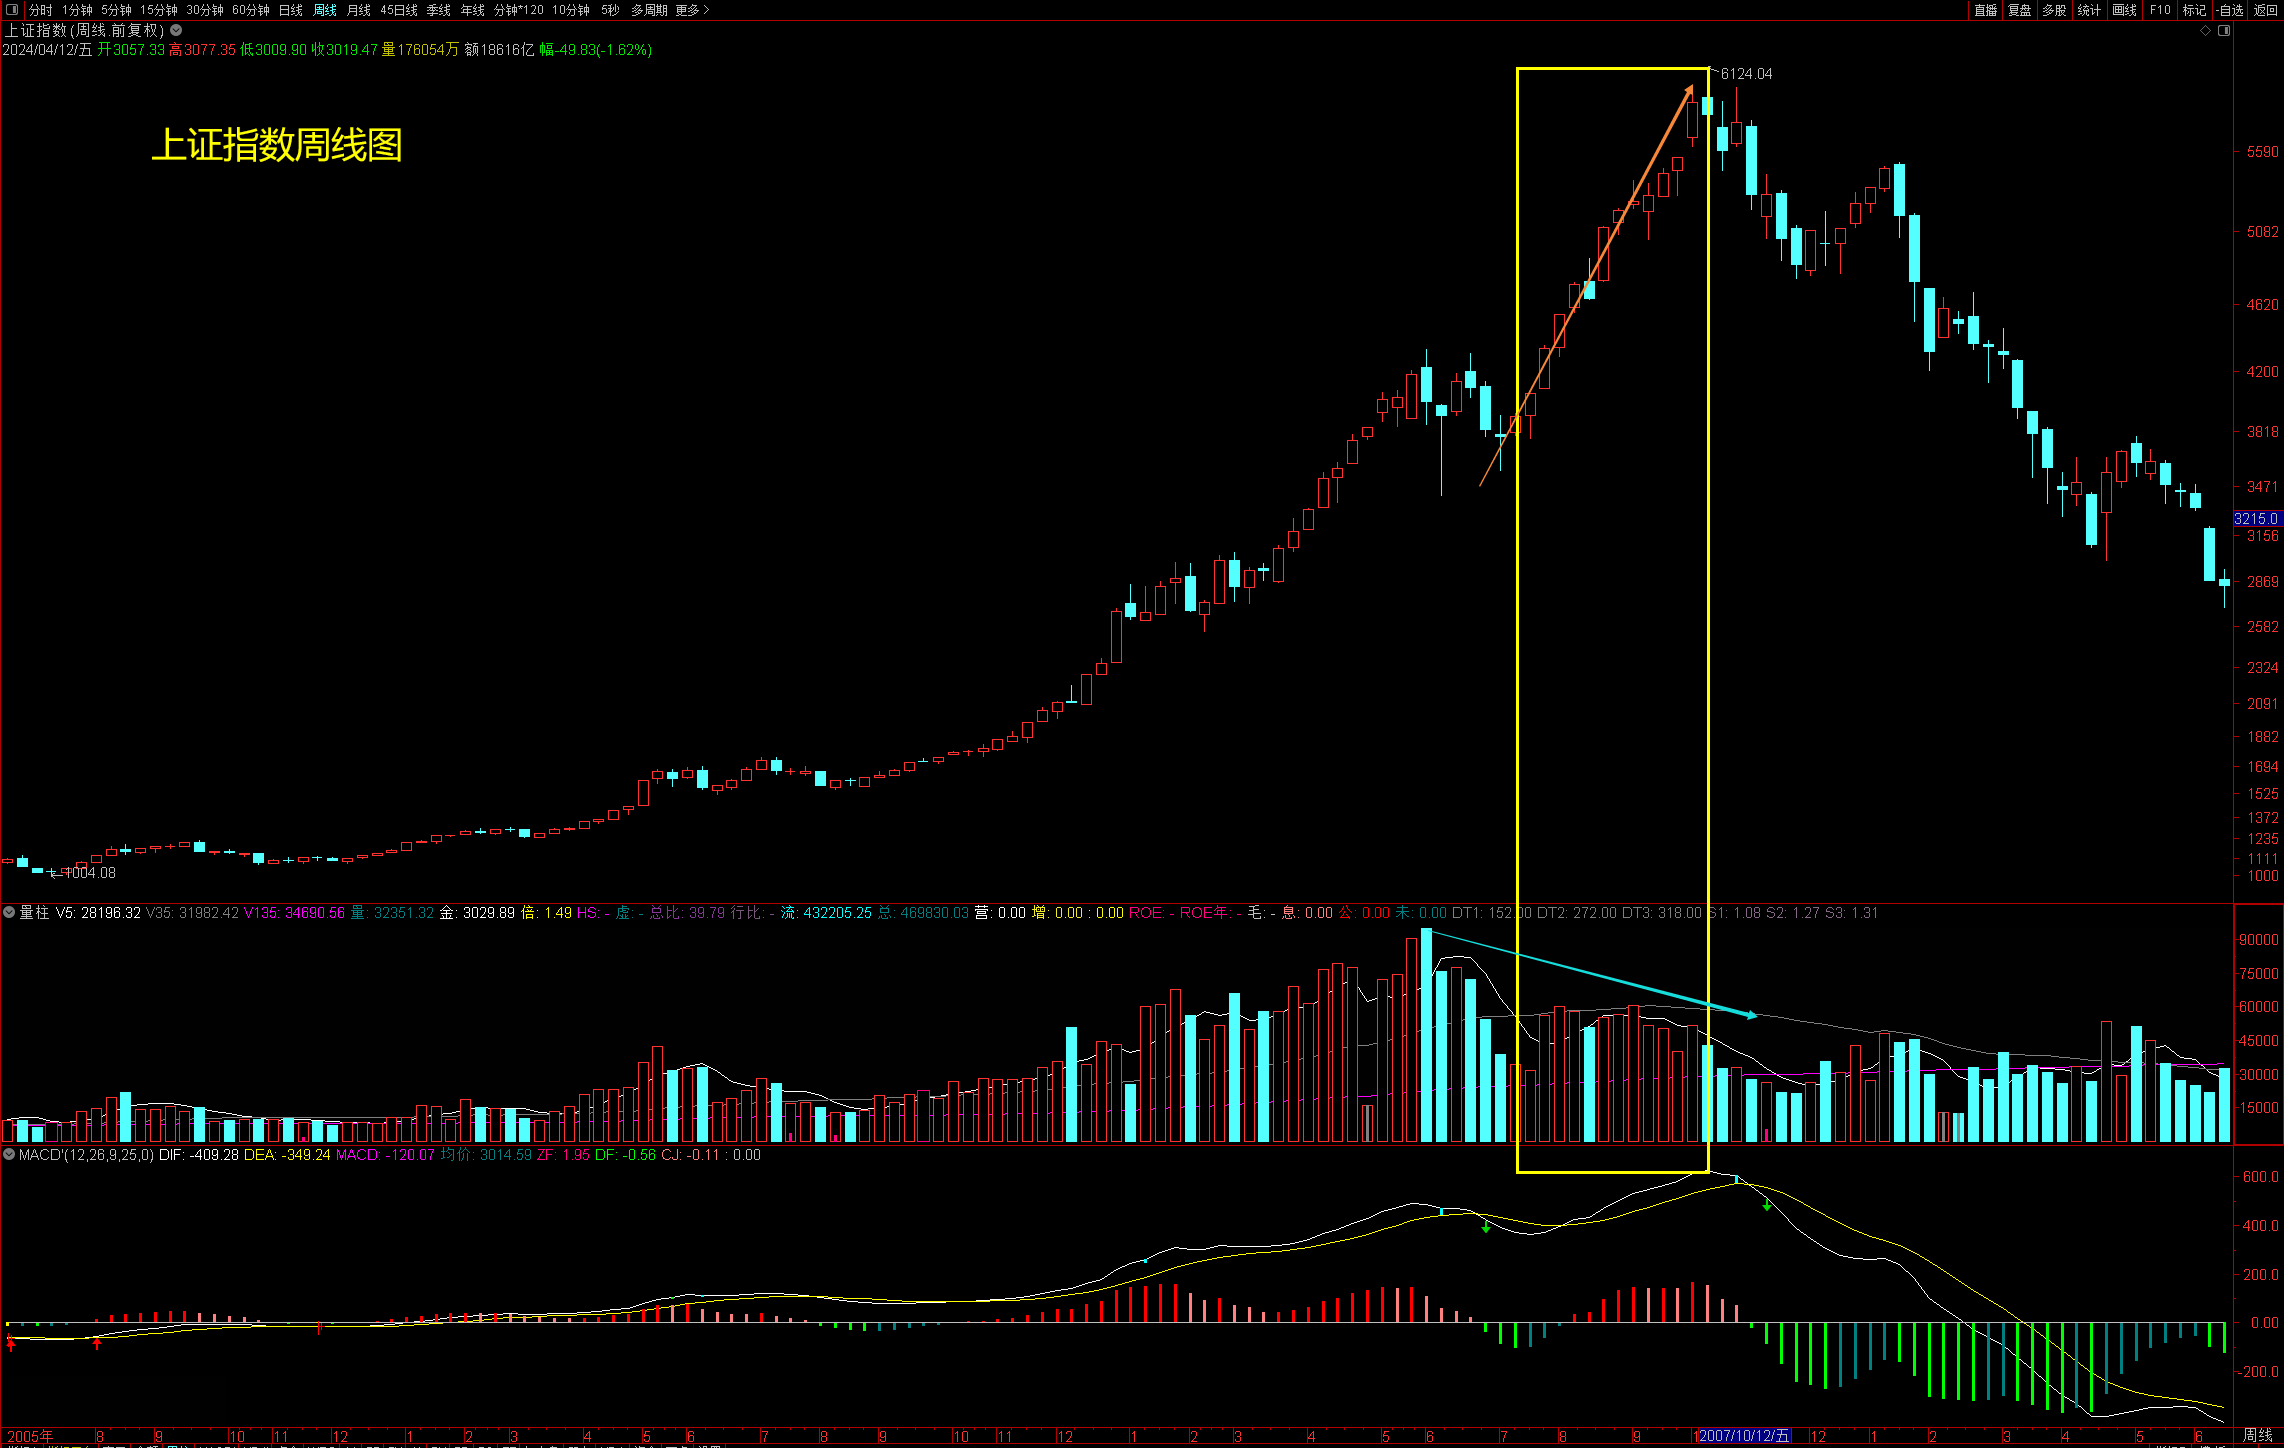Open the F10 company info button

coord(2160,10)
